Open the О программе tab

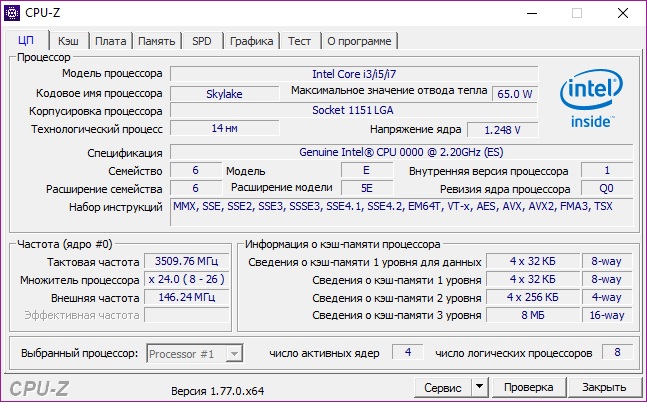359,41
